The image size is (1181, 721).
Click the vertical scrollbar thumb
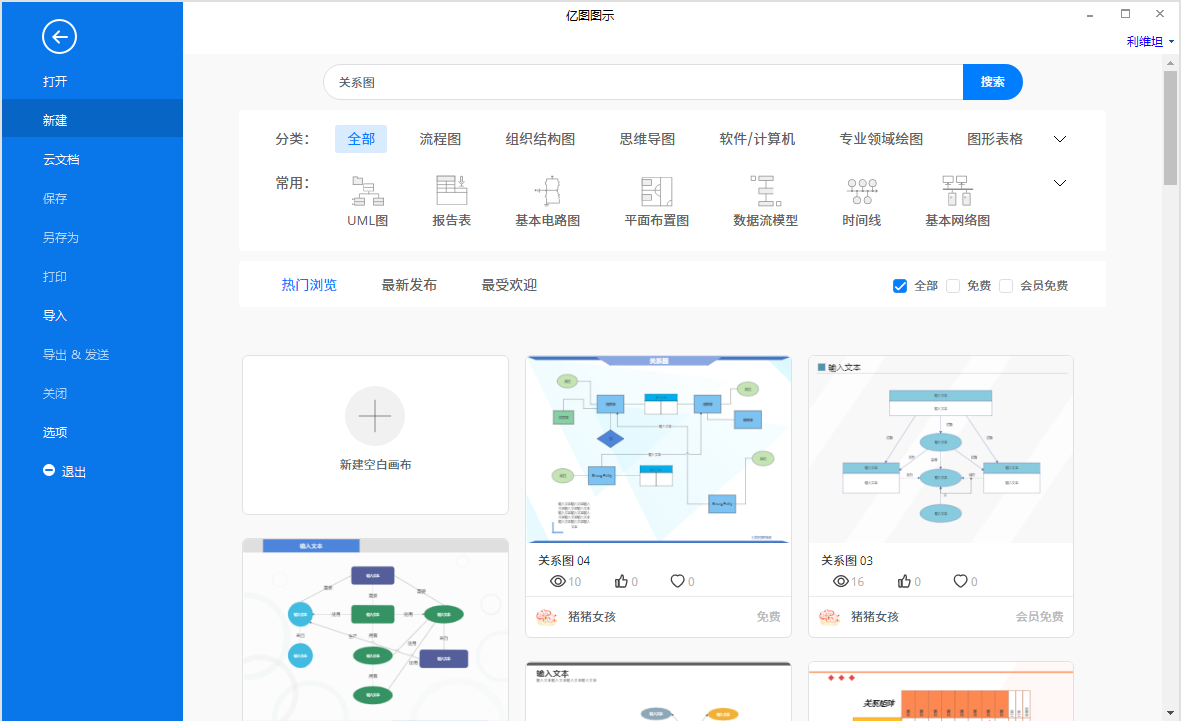point(1170,128)
